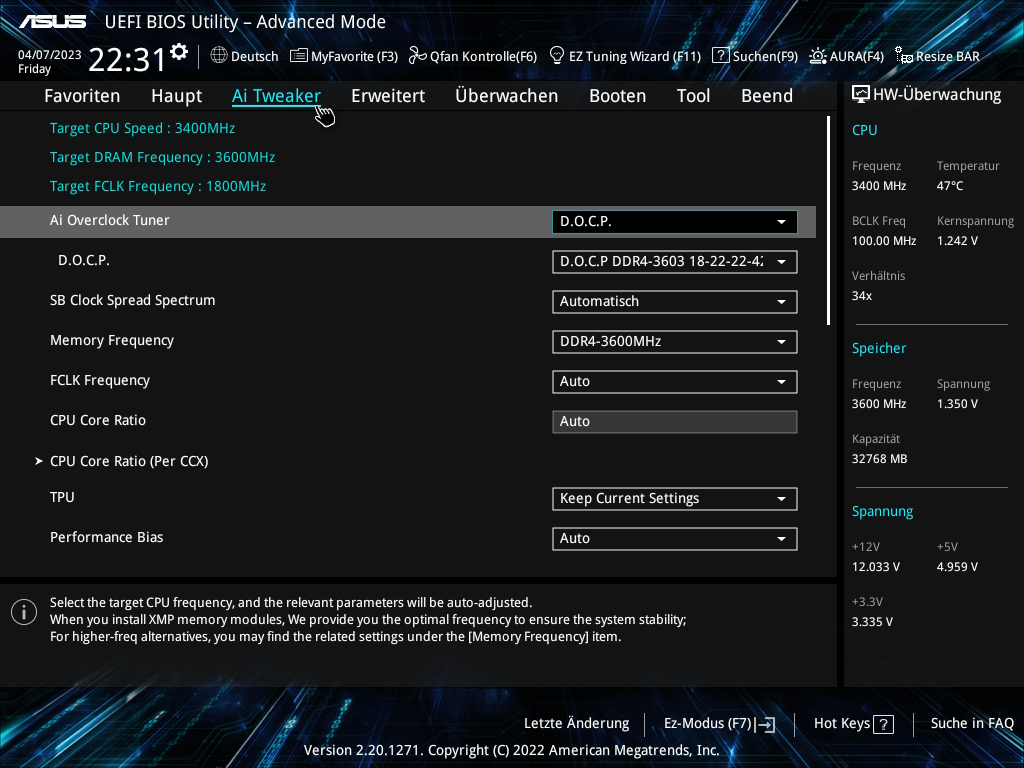Click Letzte Änderung
Image resolution: width=1024 pixels, height=768 pixels.
point(577,724)
